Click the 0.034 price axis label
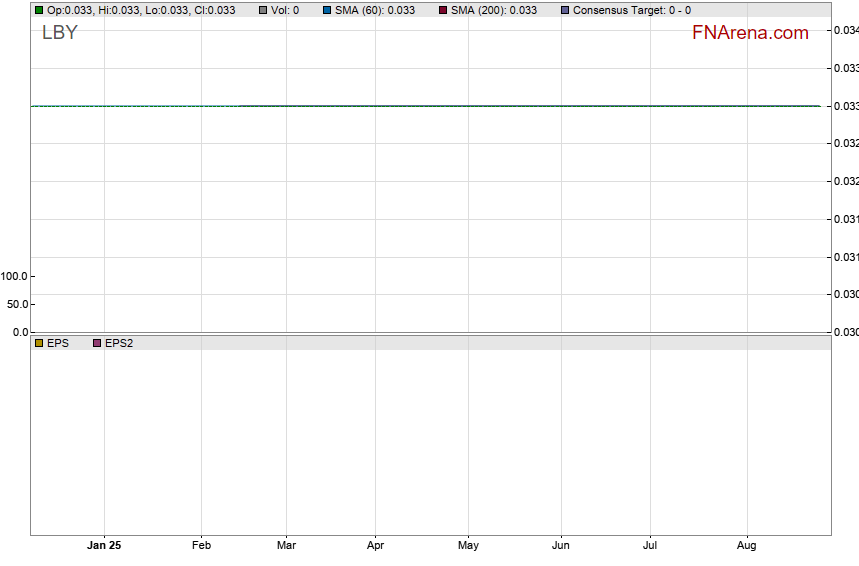Screen dimensions: 859x566 point(846,30)
